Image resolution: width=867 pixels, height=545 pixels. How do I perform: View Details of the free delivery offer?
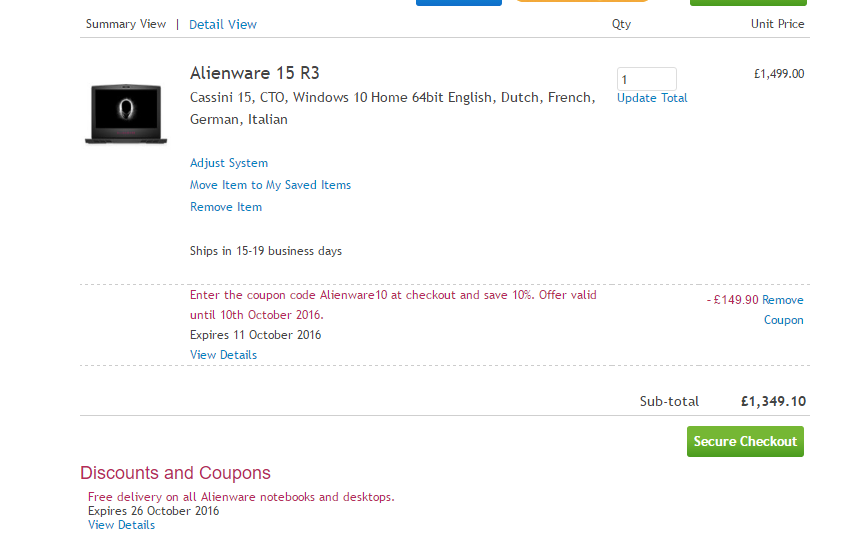pyautogui.click(x=121, y=525)
